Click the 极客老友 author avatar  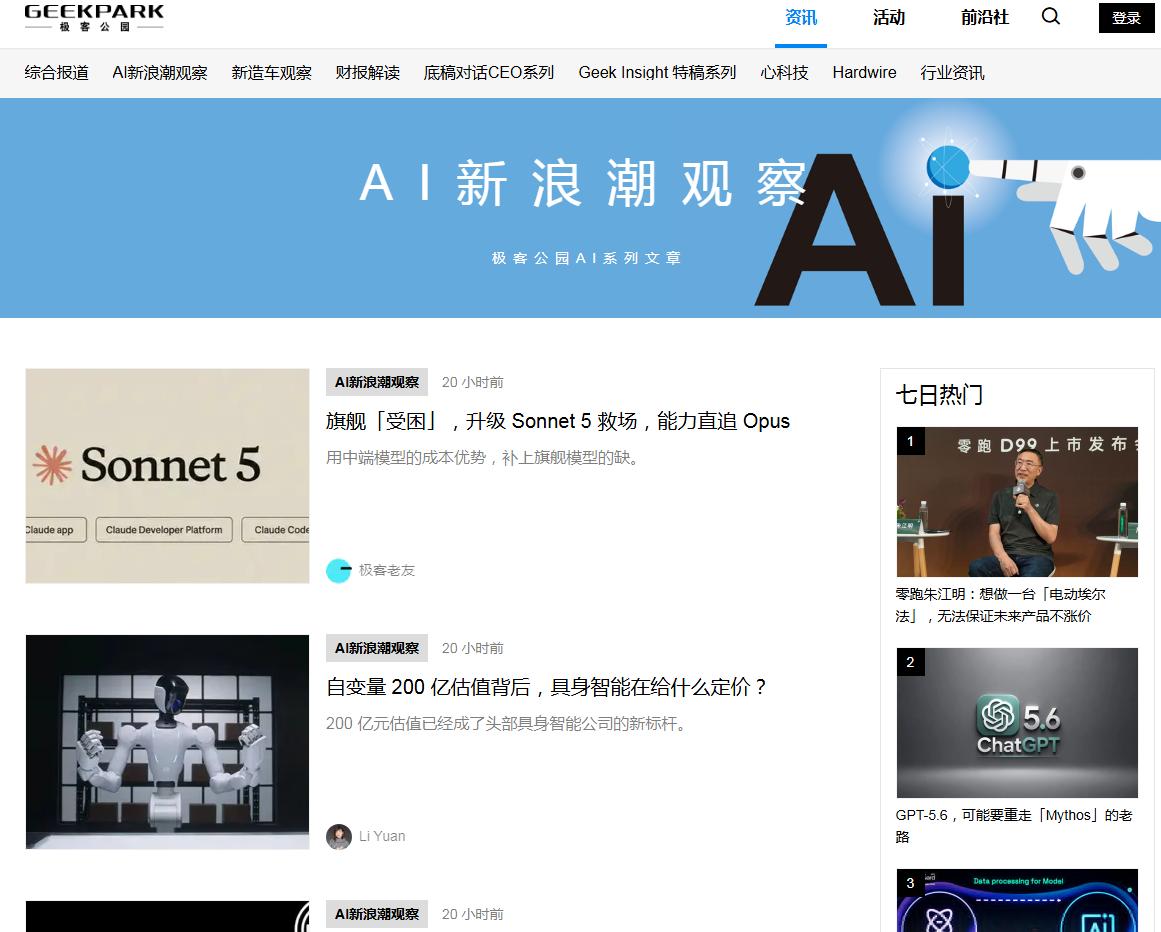338,570
